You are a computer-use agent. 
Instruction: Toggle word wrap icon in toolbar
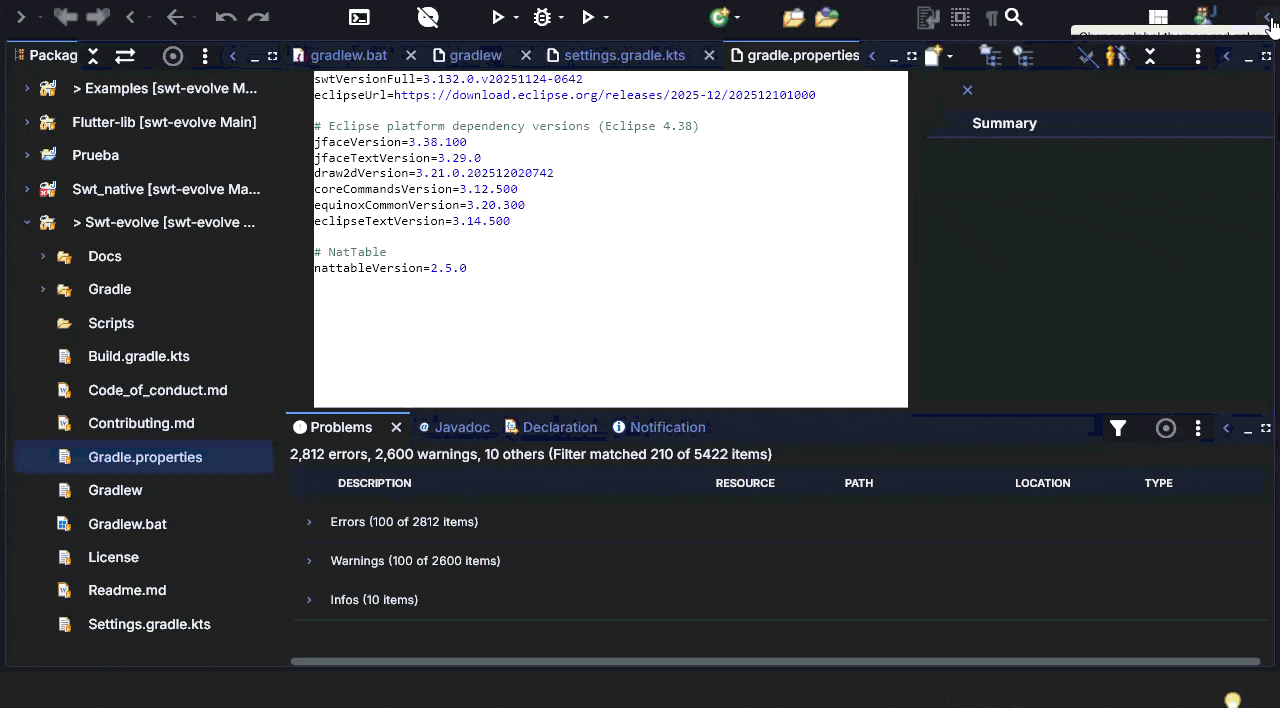click(x=928, y=17)
